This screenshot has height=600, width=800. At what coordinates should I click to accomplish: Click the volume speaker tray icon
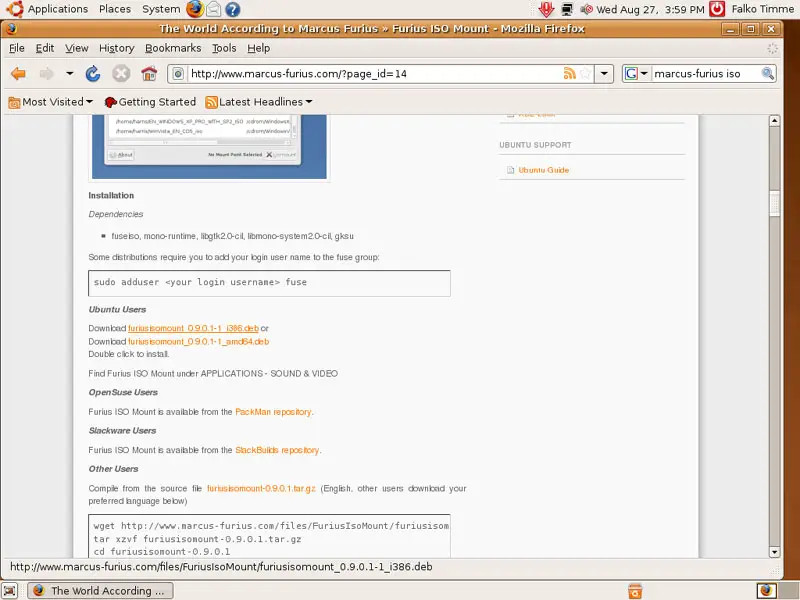(586, 9)
